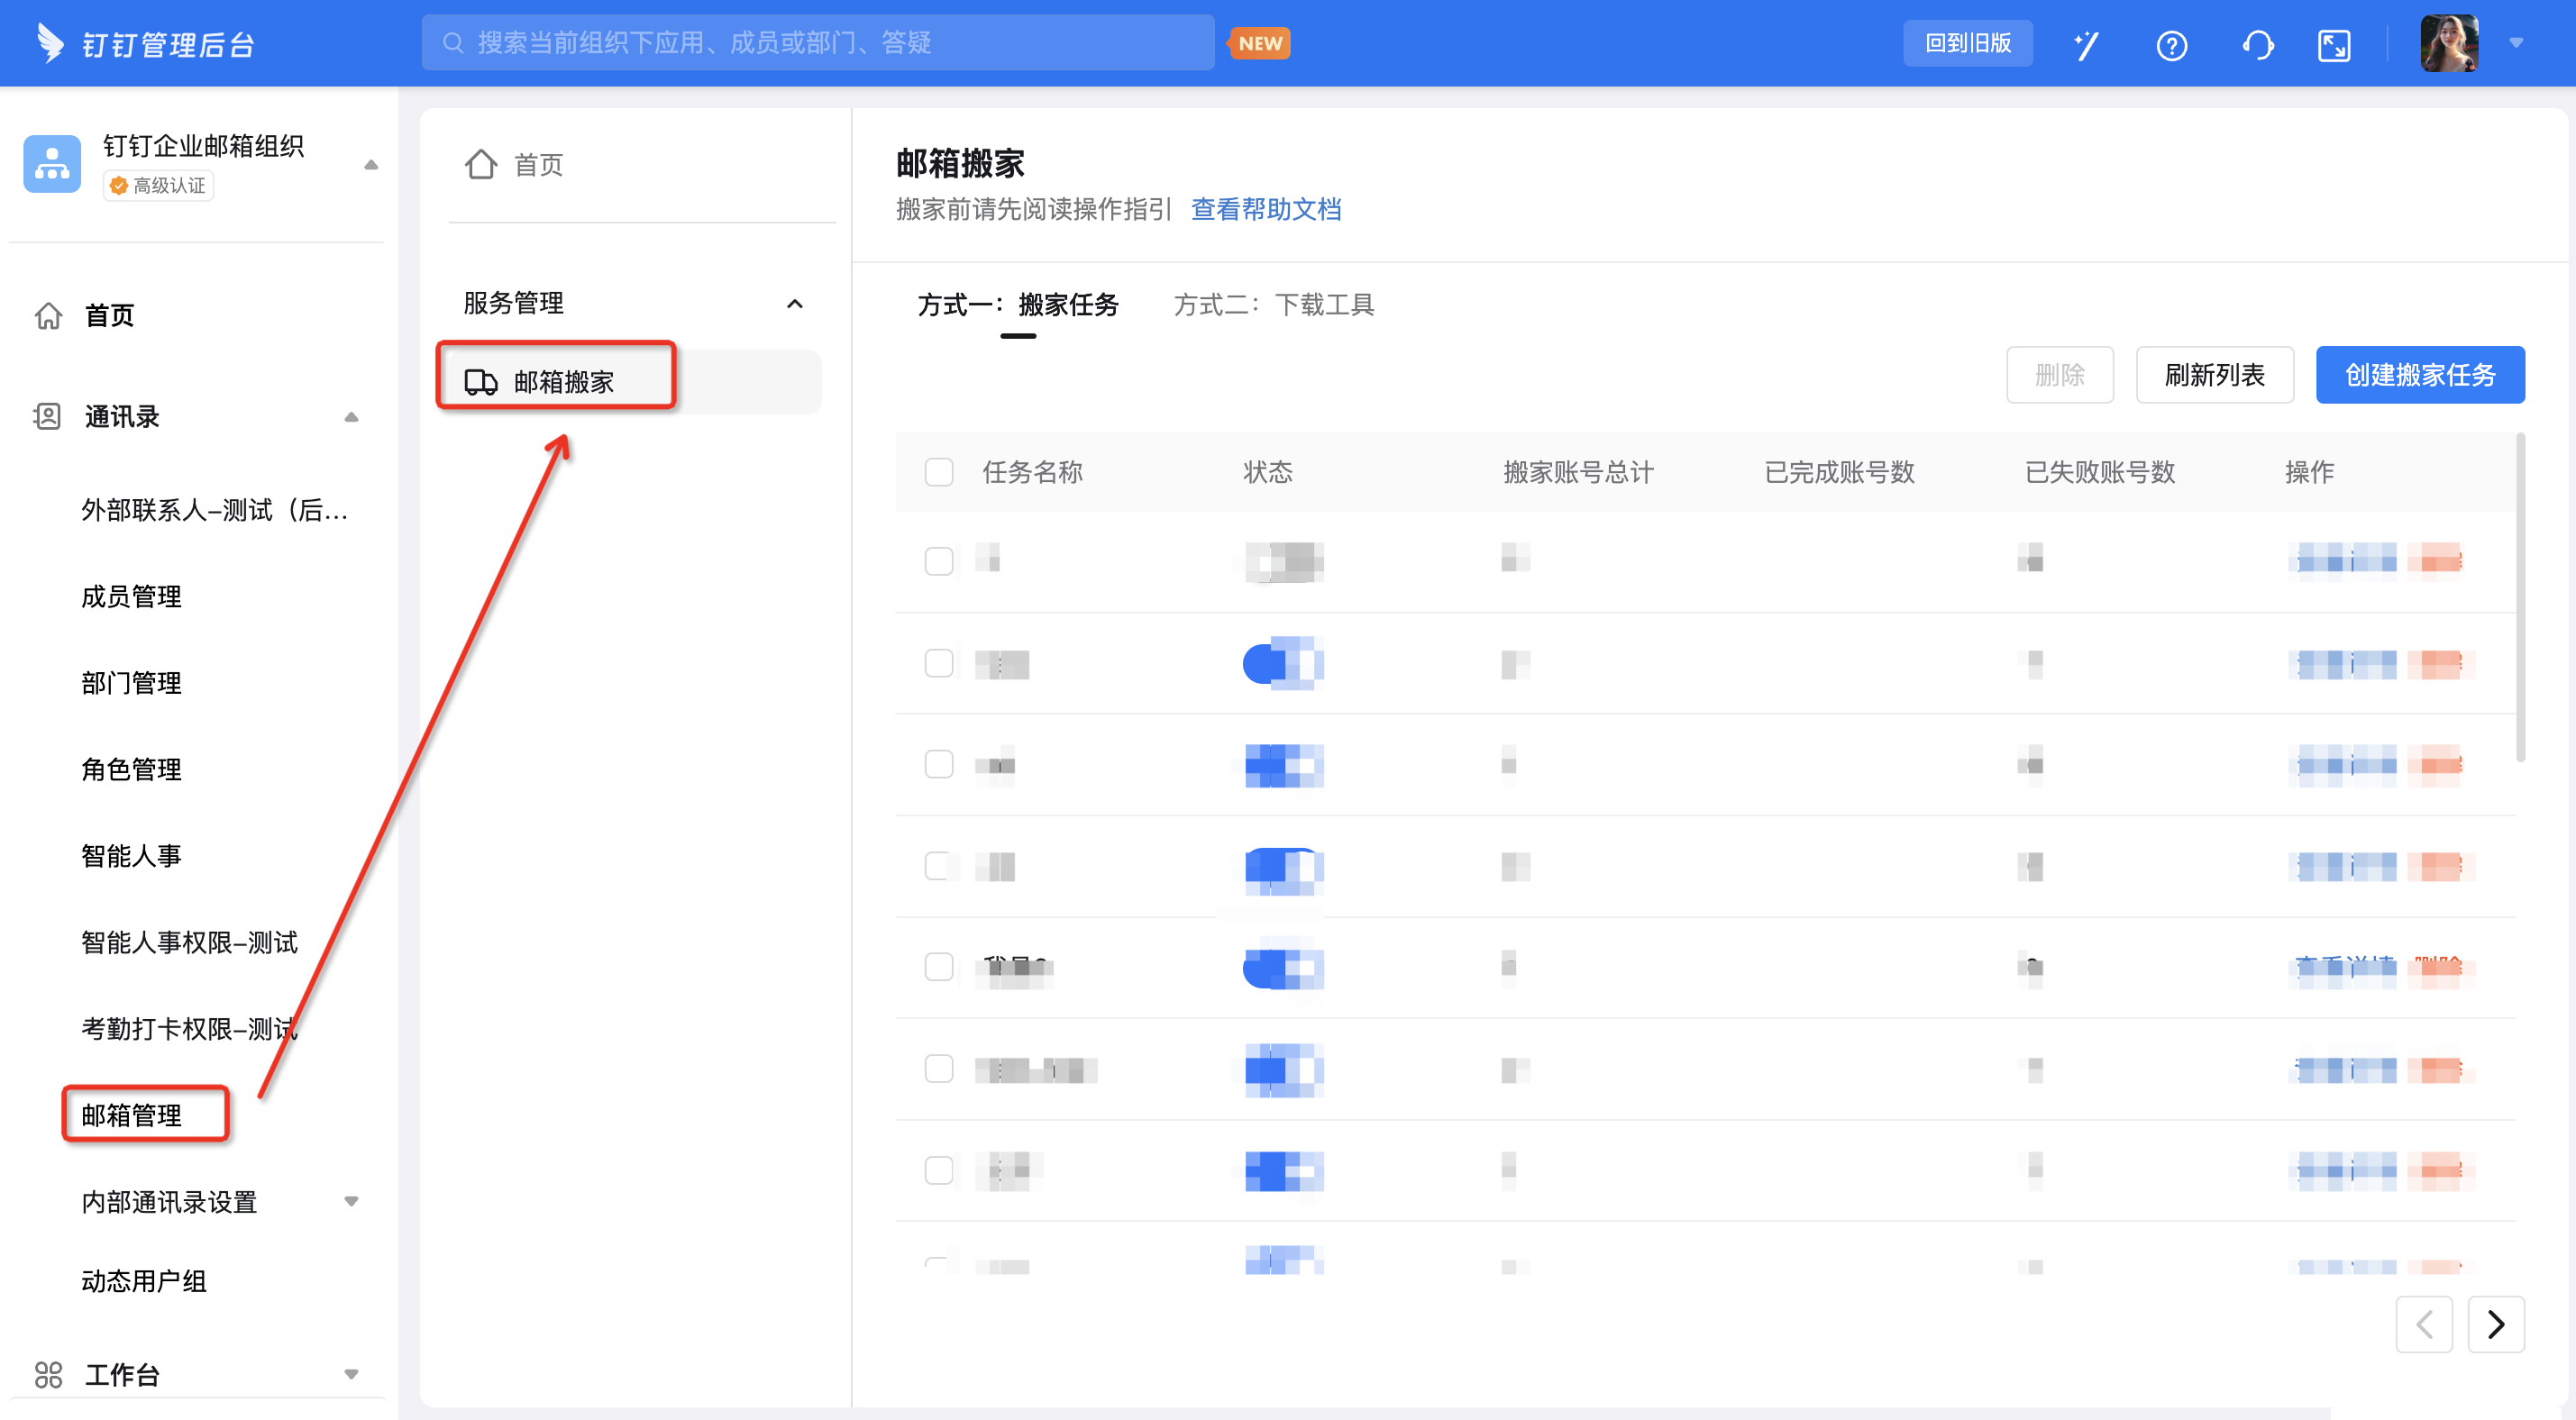Switch to 方式一：搬家任务 tab

(1018, 305)
